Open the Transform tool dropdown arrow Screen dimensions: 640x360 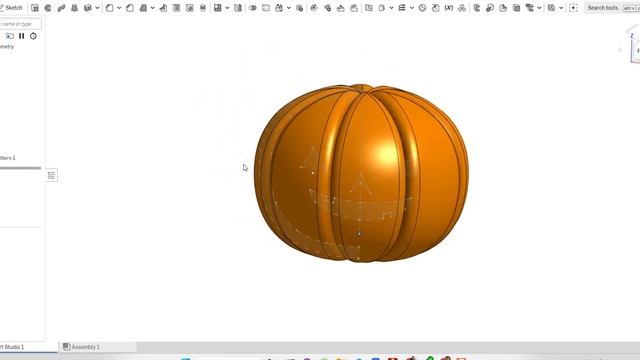pyautogui.click(x=289, y=8)
